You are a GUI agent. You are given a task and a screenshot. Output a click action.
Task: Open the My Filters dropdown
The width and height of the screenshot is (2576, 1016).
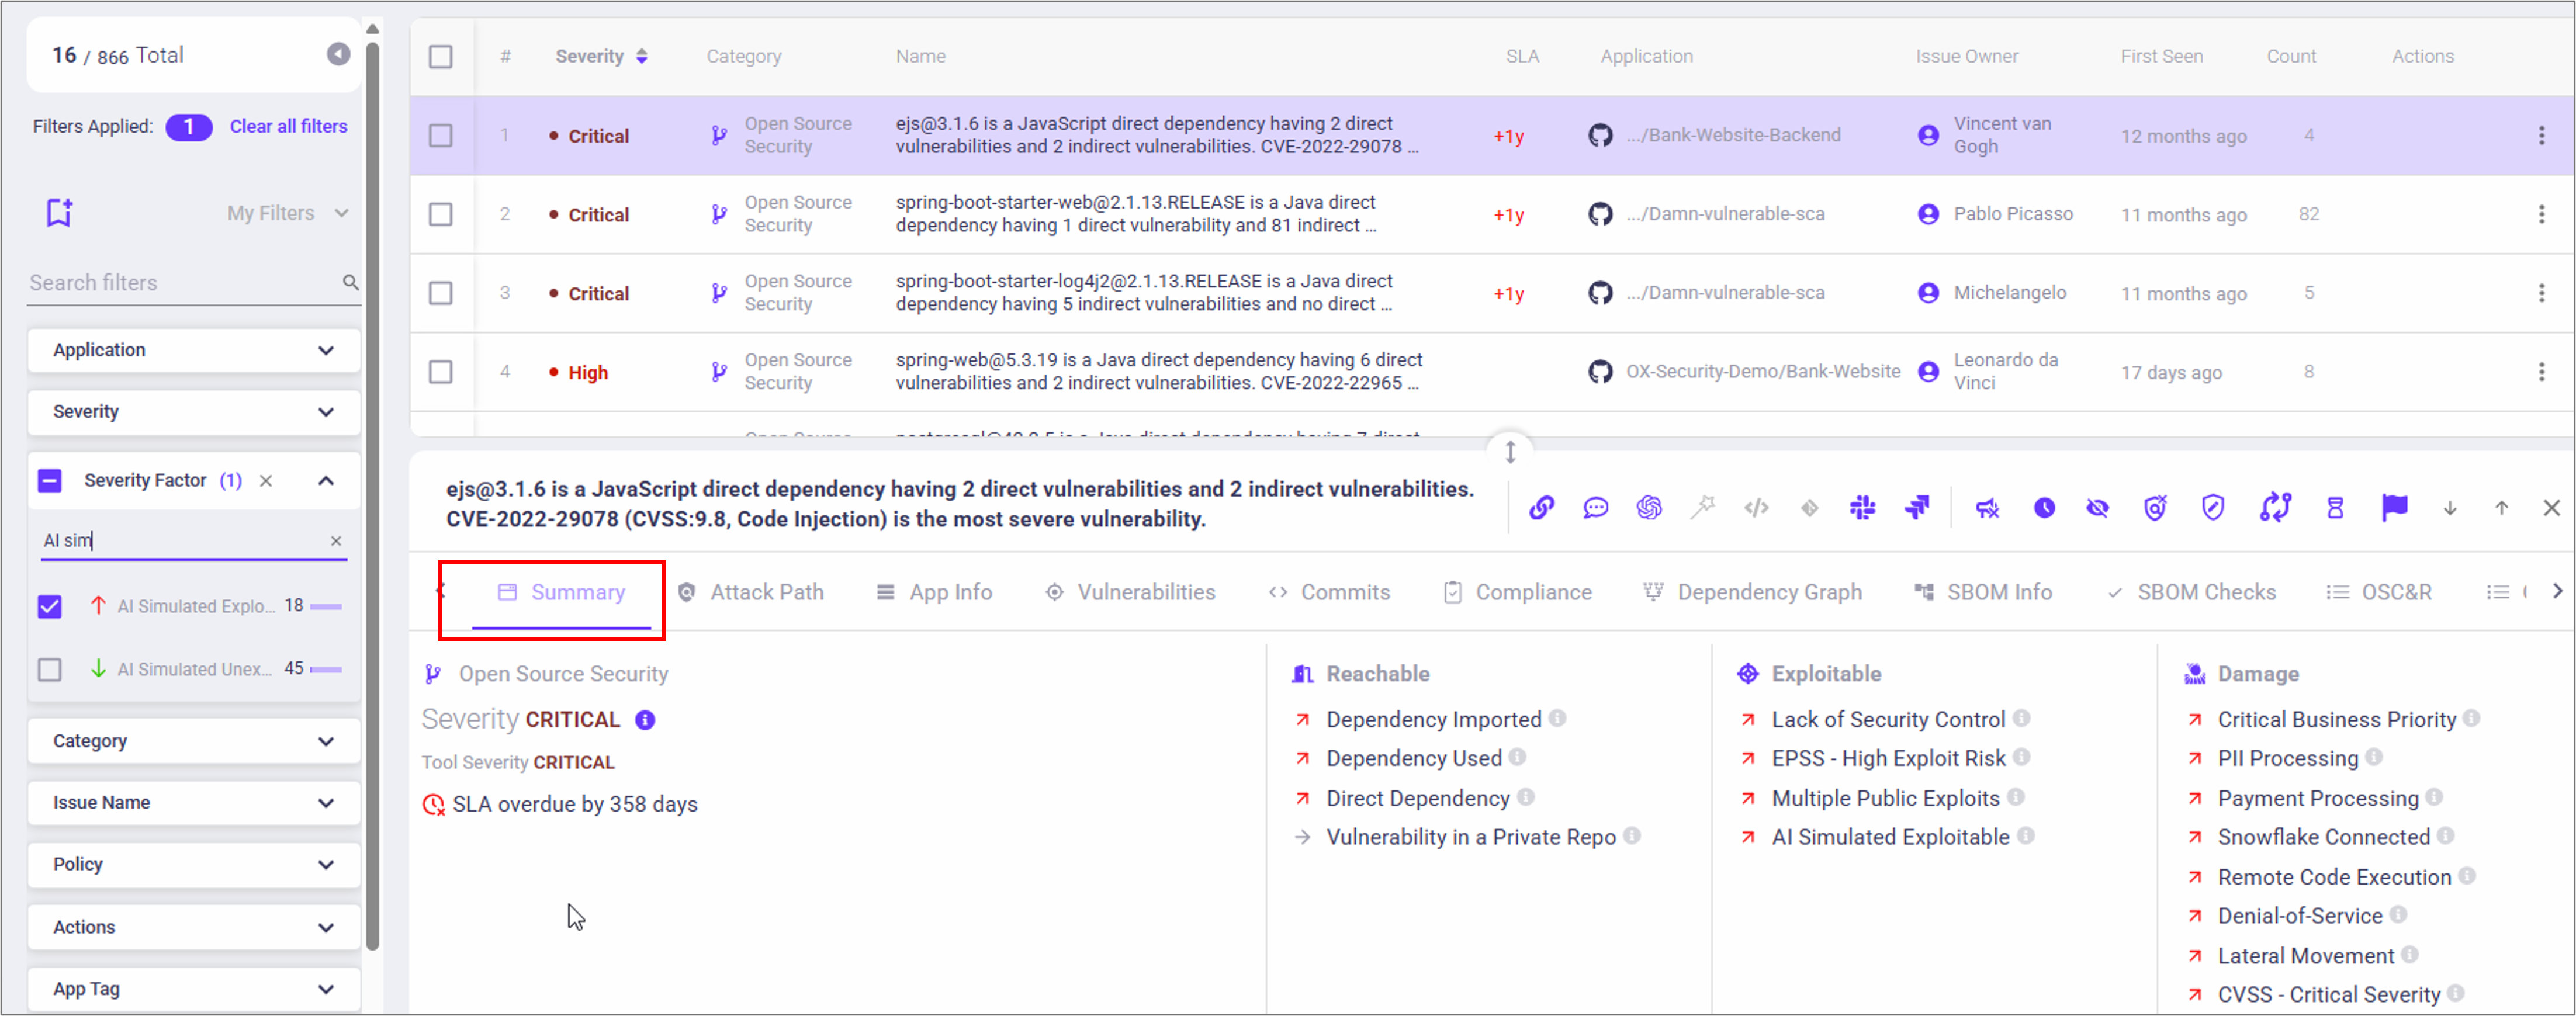pyautogui.click(x=286, y=213)
